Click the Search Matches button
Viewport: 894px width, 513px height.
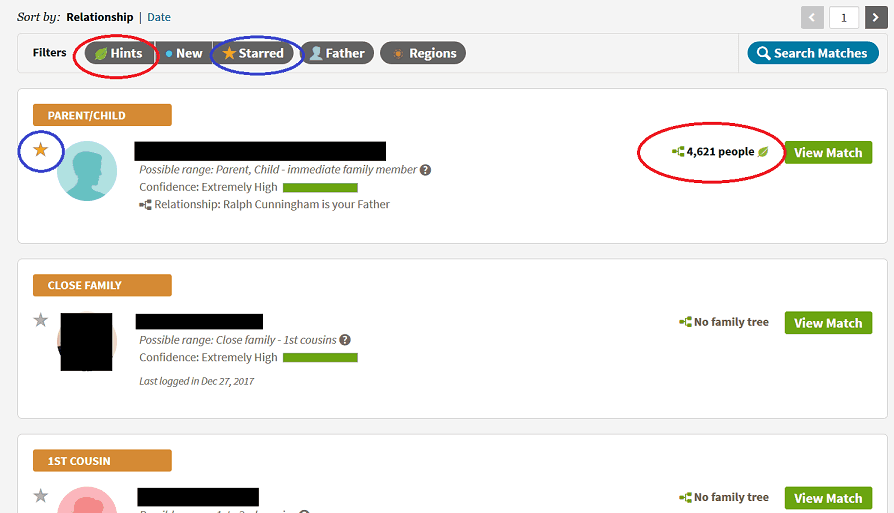pos(813,53)
